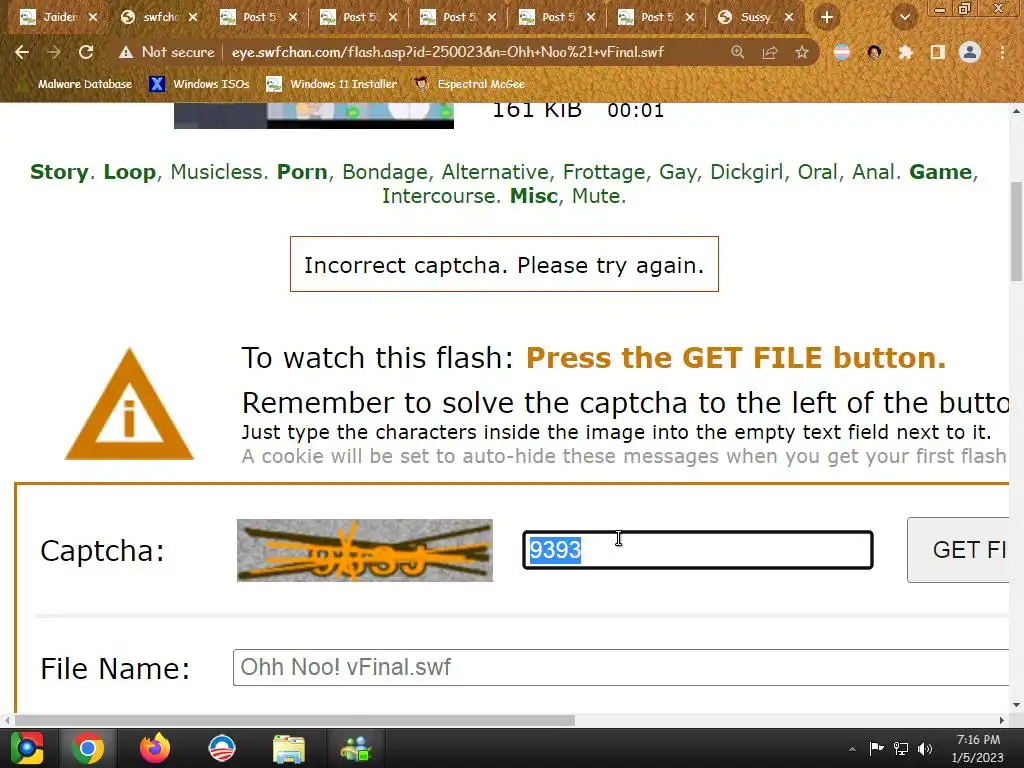The width and height of the screenshot is (1024, 768).
Task: Open a new tab with plus button
Action: tap(827, 18)
